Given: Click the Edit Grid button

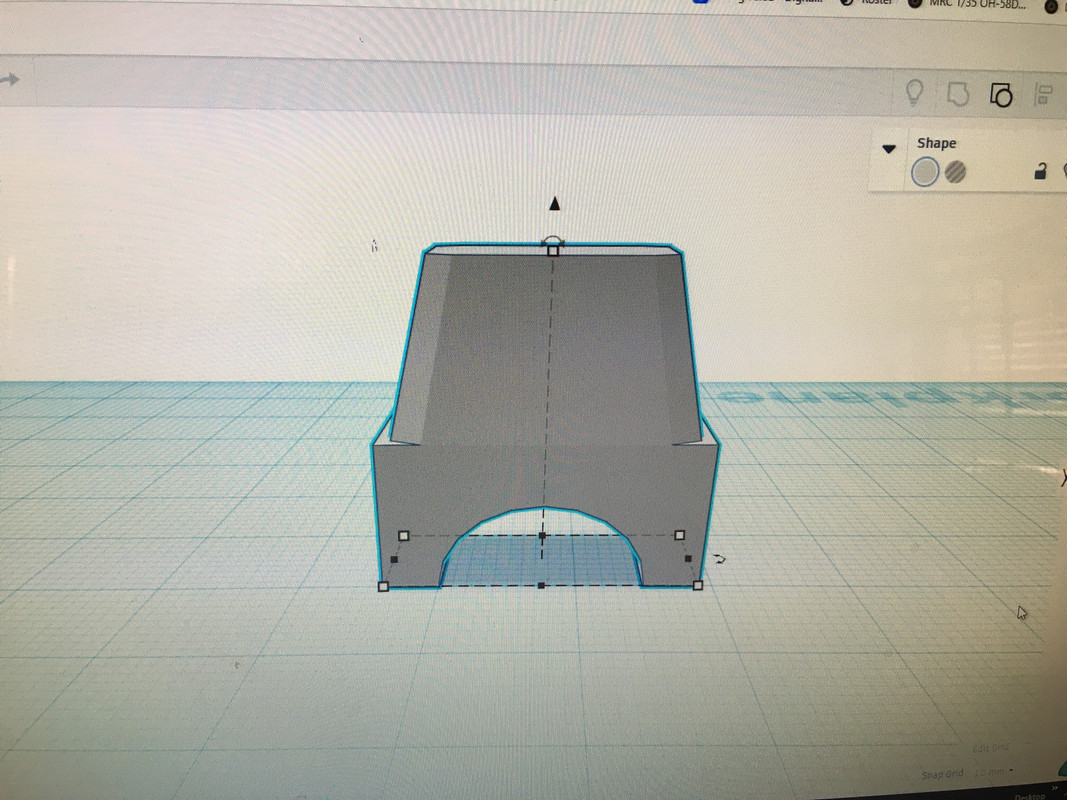Looking at the screenshot, I should coord(991,748).
